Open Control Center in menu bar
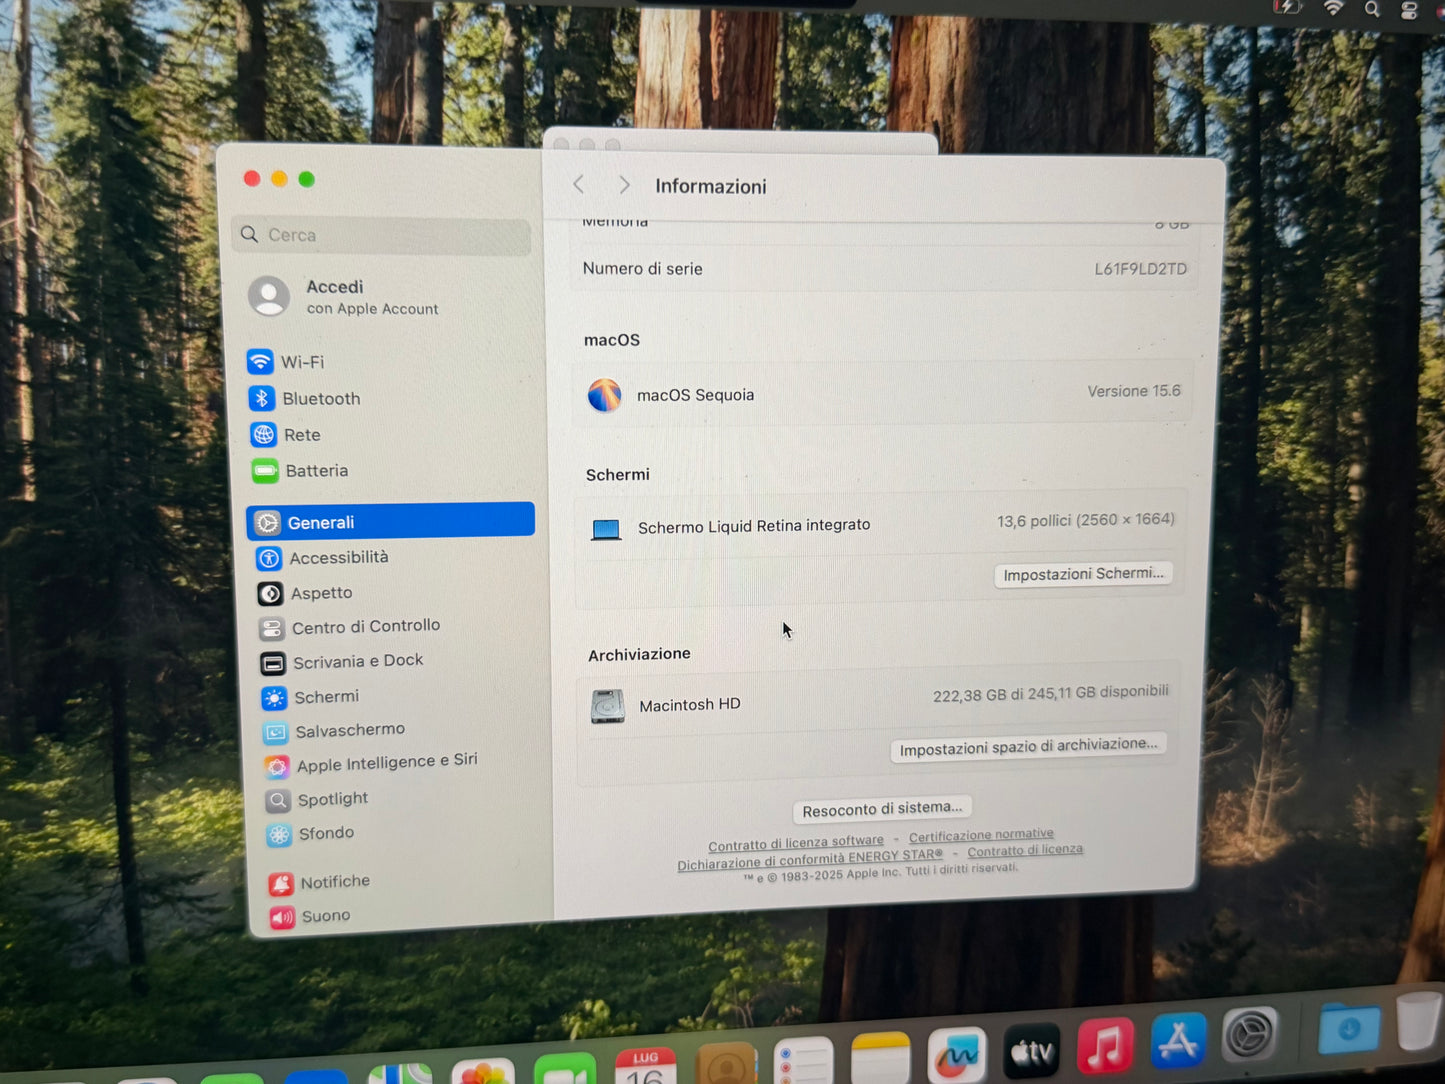Screen dimensions: 1445x1084 tap(1409, 11)
